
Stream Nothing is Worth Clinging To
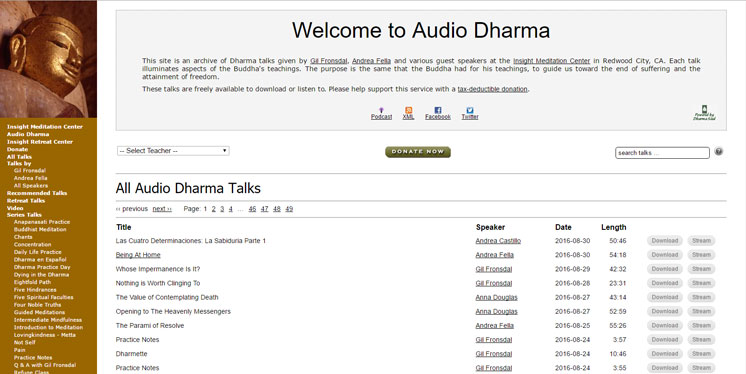[x=701, y=283]
